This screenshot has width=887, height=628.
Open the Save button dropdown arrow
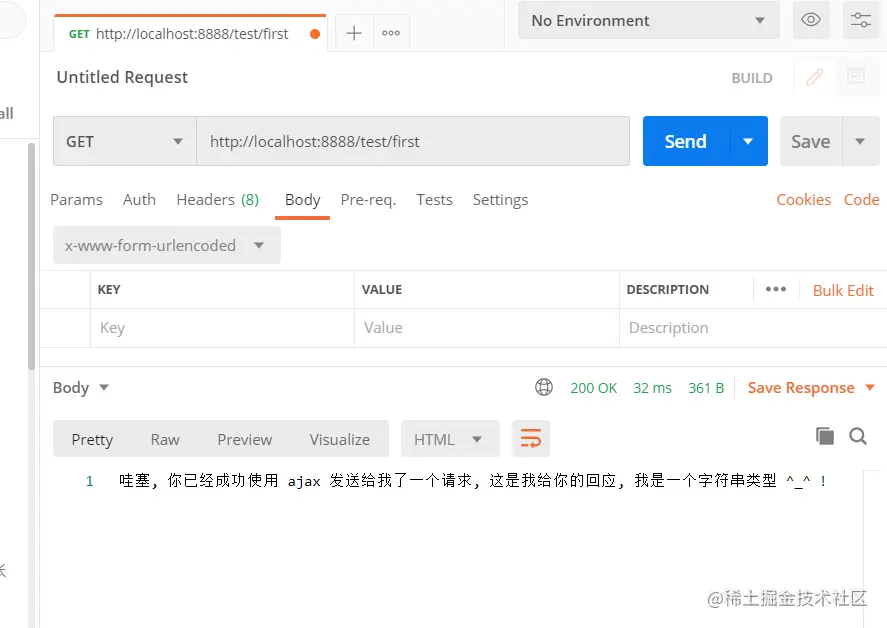[x=860, y=141]
